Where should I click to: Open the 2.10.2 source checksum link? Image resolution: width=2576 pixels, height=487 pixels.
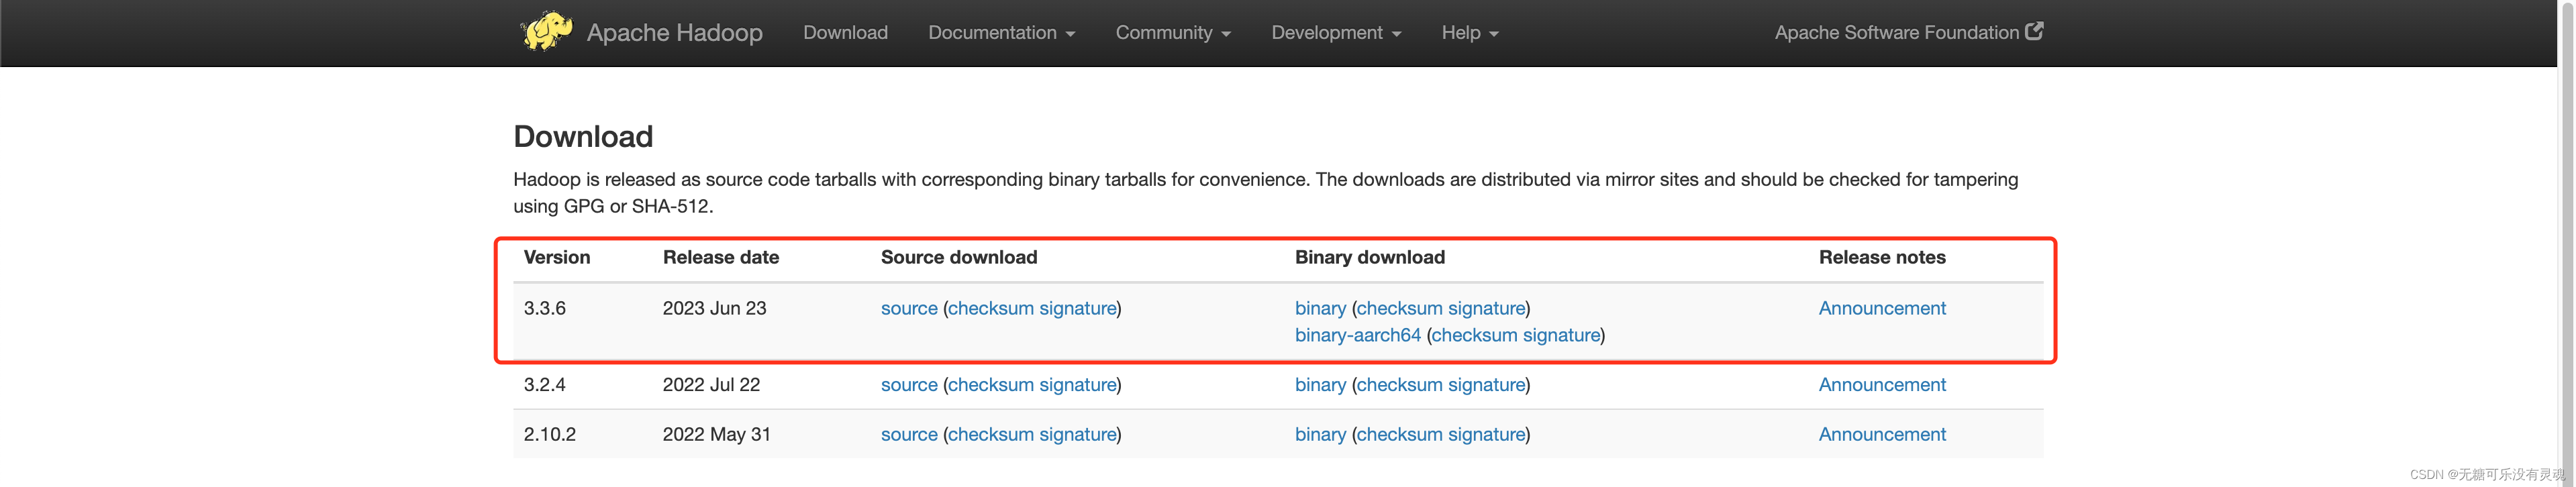click(990, 434)
